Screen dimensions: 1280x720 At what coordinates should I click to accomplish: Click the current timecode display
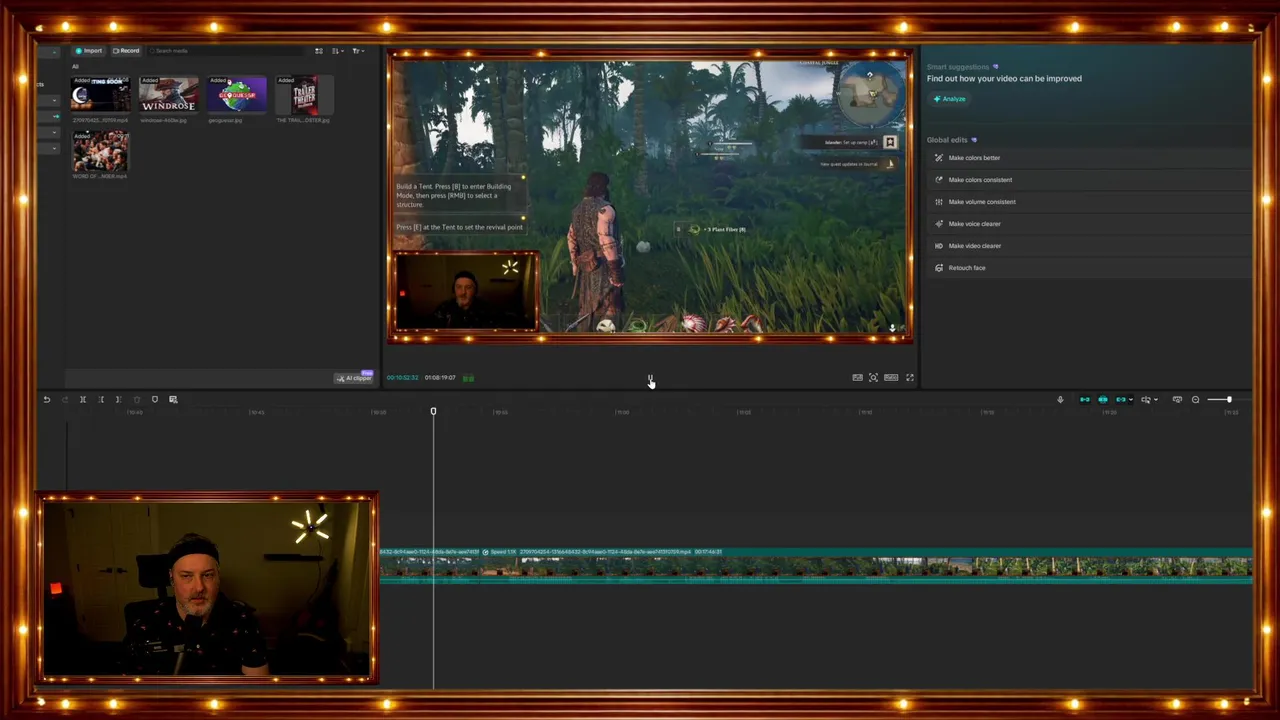point(402,378)
